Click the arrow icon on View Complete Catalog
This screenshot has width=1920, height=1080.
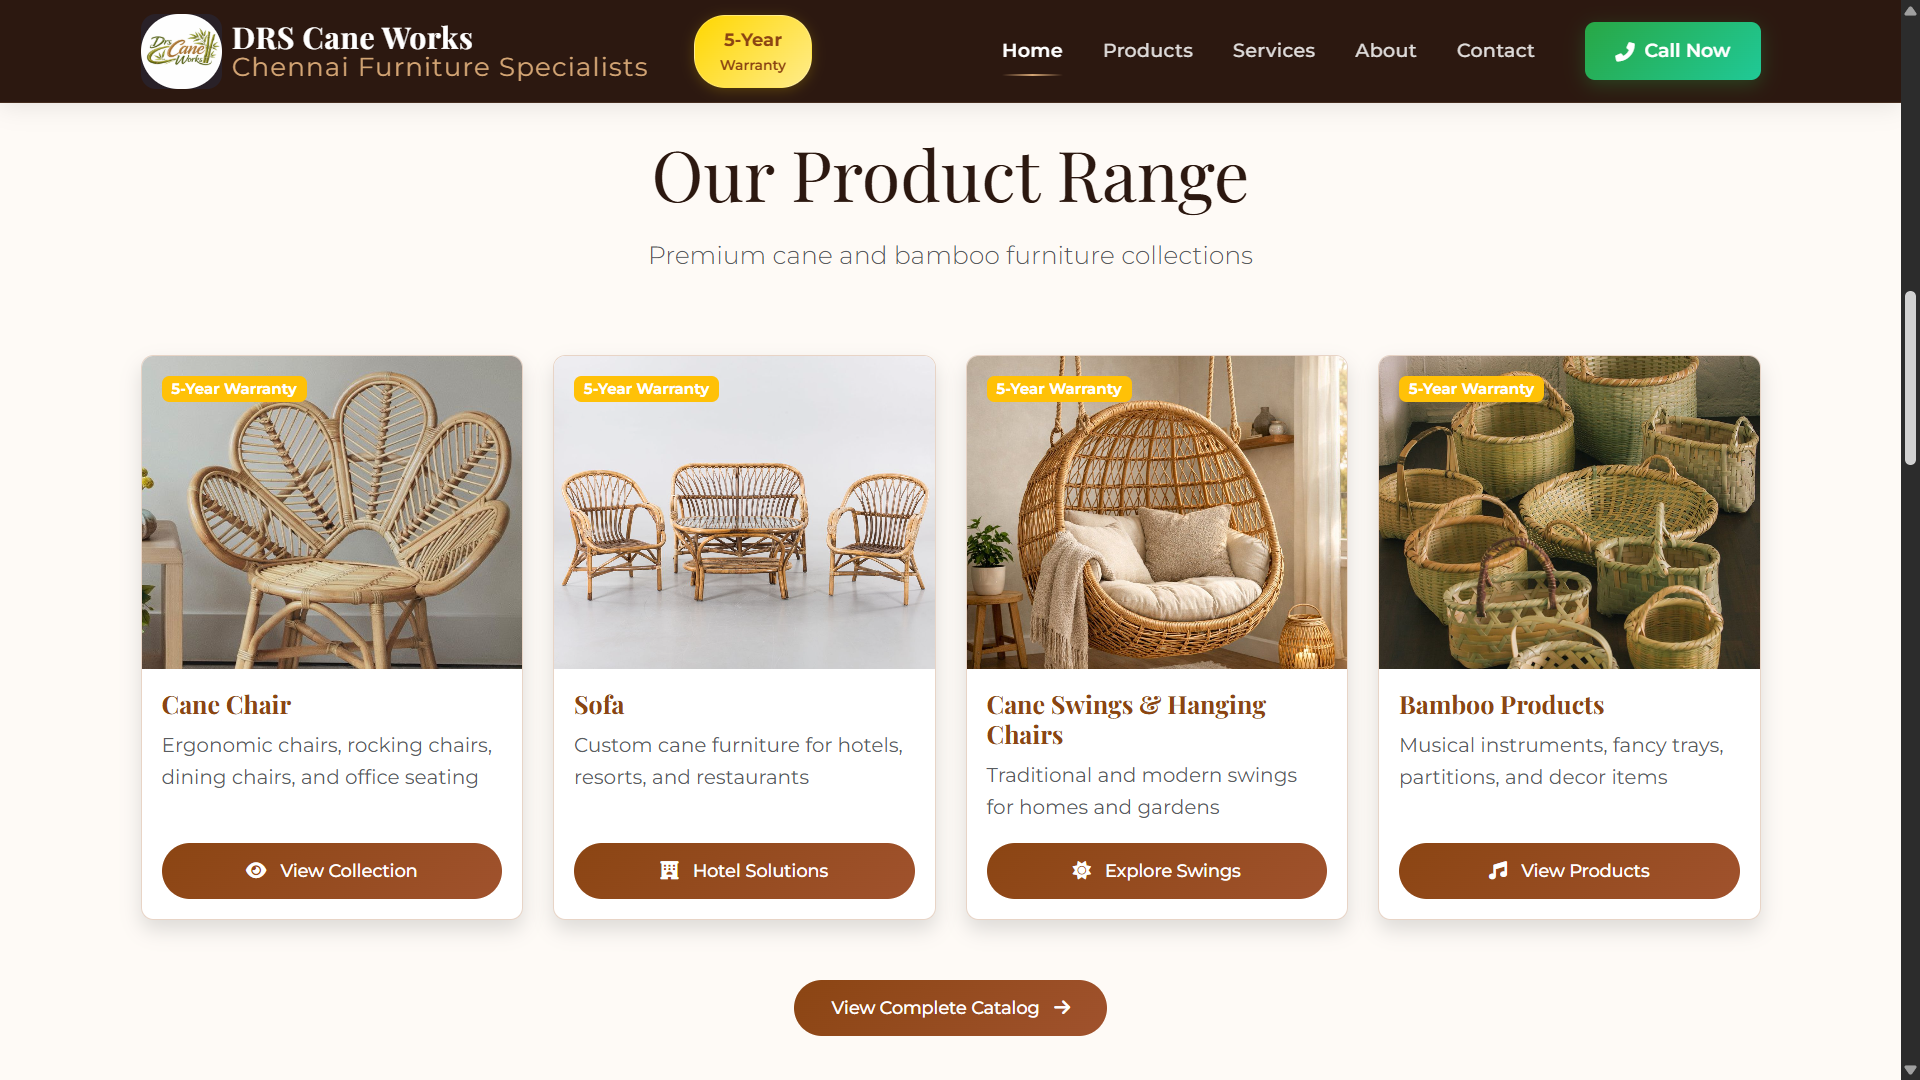click(1062, 1007)
